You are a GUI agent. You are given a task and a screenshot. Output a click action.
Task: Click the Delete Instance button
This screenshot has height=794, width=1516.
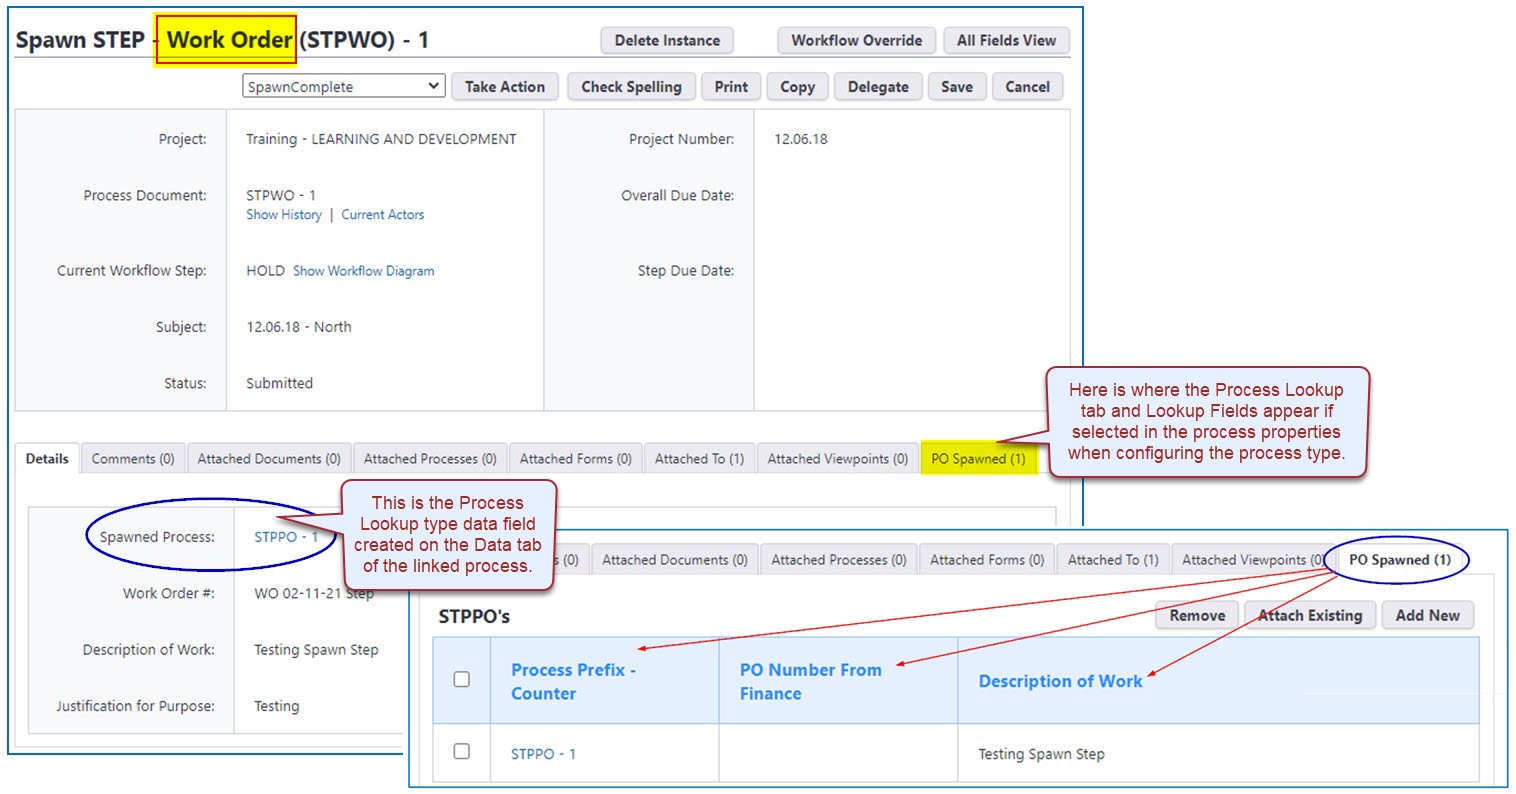coord(666,41)
